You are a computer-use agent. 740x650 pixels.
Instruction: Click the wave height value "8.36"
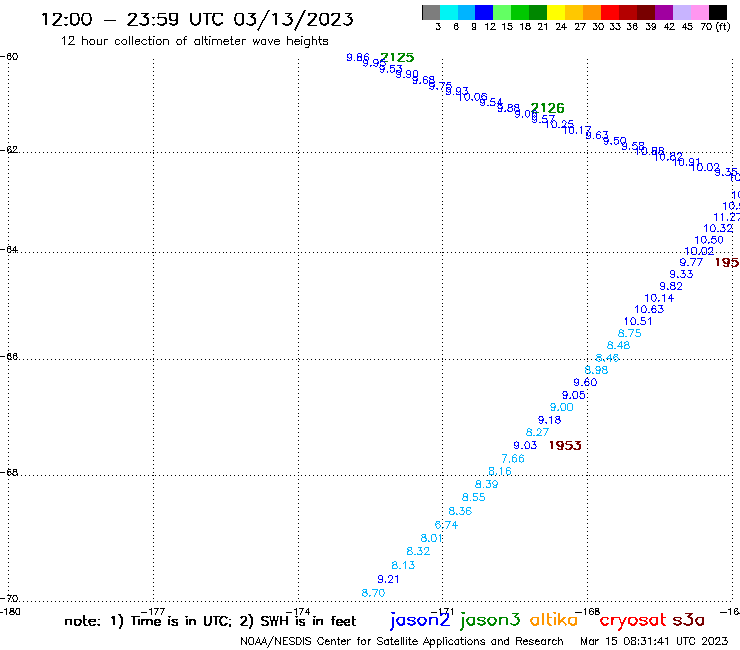(x=460, y=511)
